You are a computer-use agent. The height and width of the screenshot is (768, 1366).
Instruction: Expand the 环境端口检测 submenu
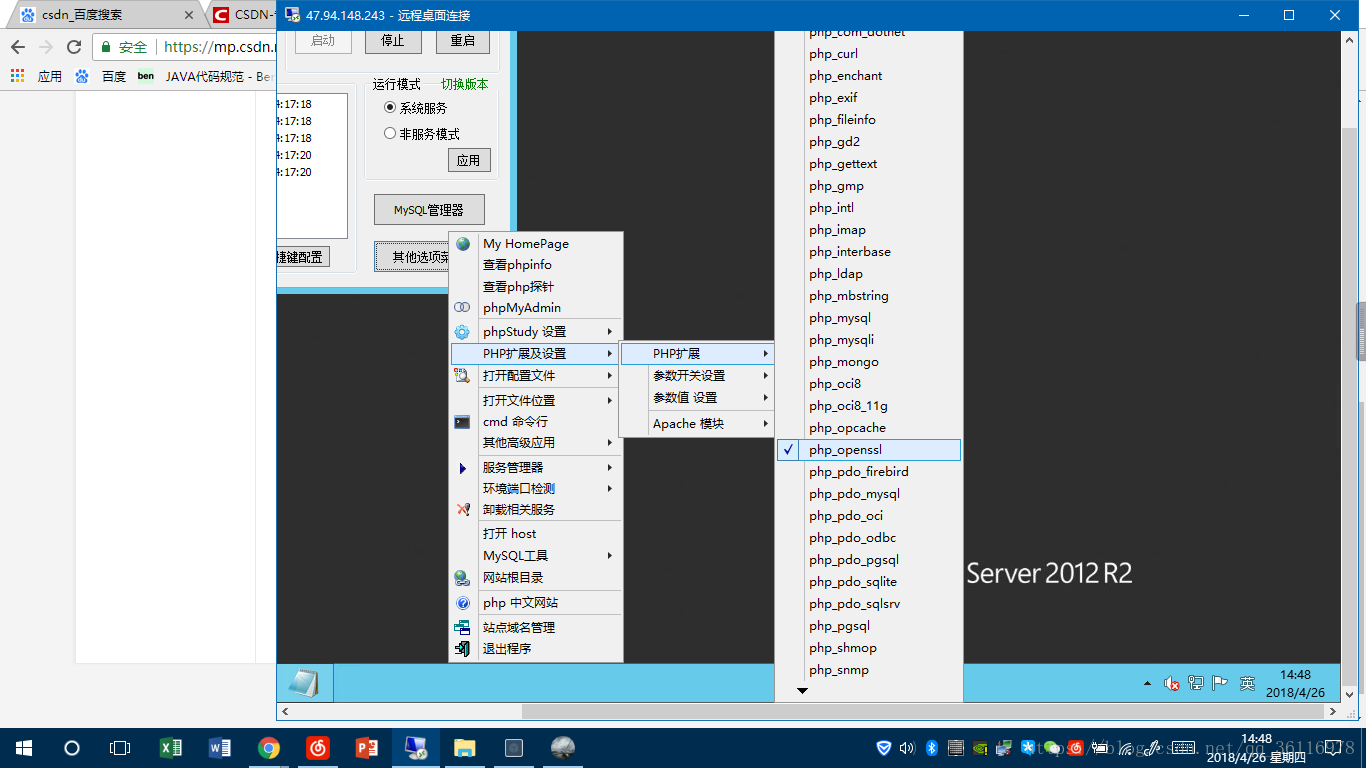coord(536,489)
